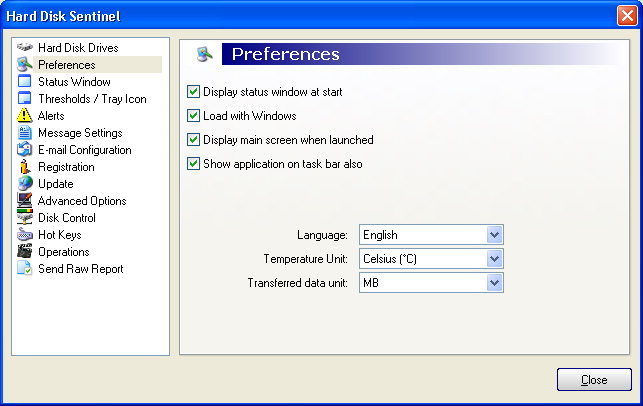Click the Temperature Unit: label
The height and width of the screenshot is (406, 643).
(306, 259)
